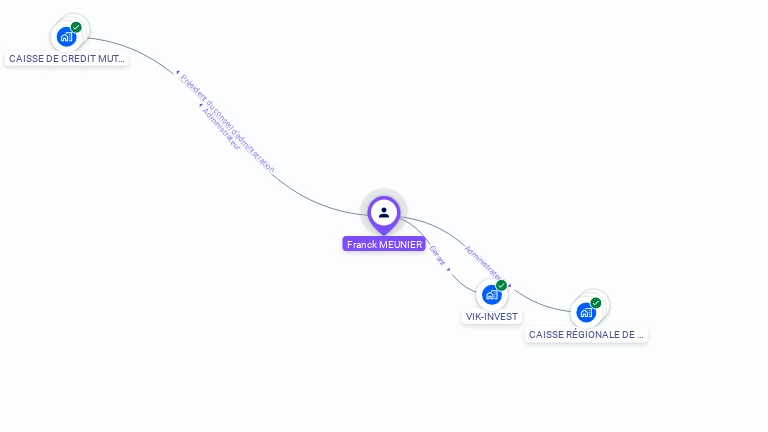Click the curved edge line entering CAISSE RÉGIONALE DE...
The image size is (768, 432).
[541, 304]
